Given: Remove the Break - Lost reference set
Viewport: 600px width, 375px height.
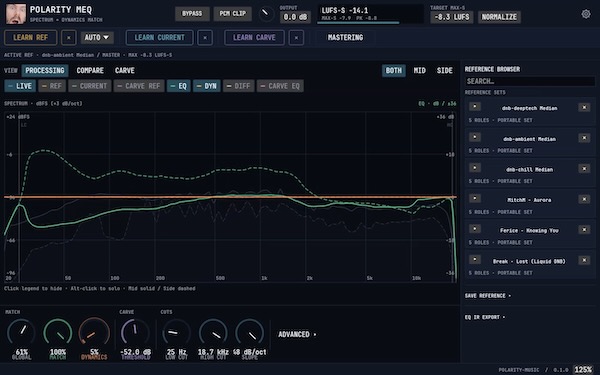Looking at the screenshot, I should pos(584,260).
